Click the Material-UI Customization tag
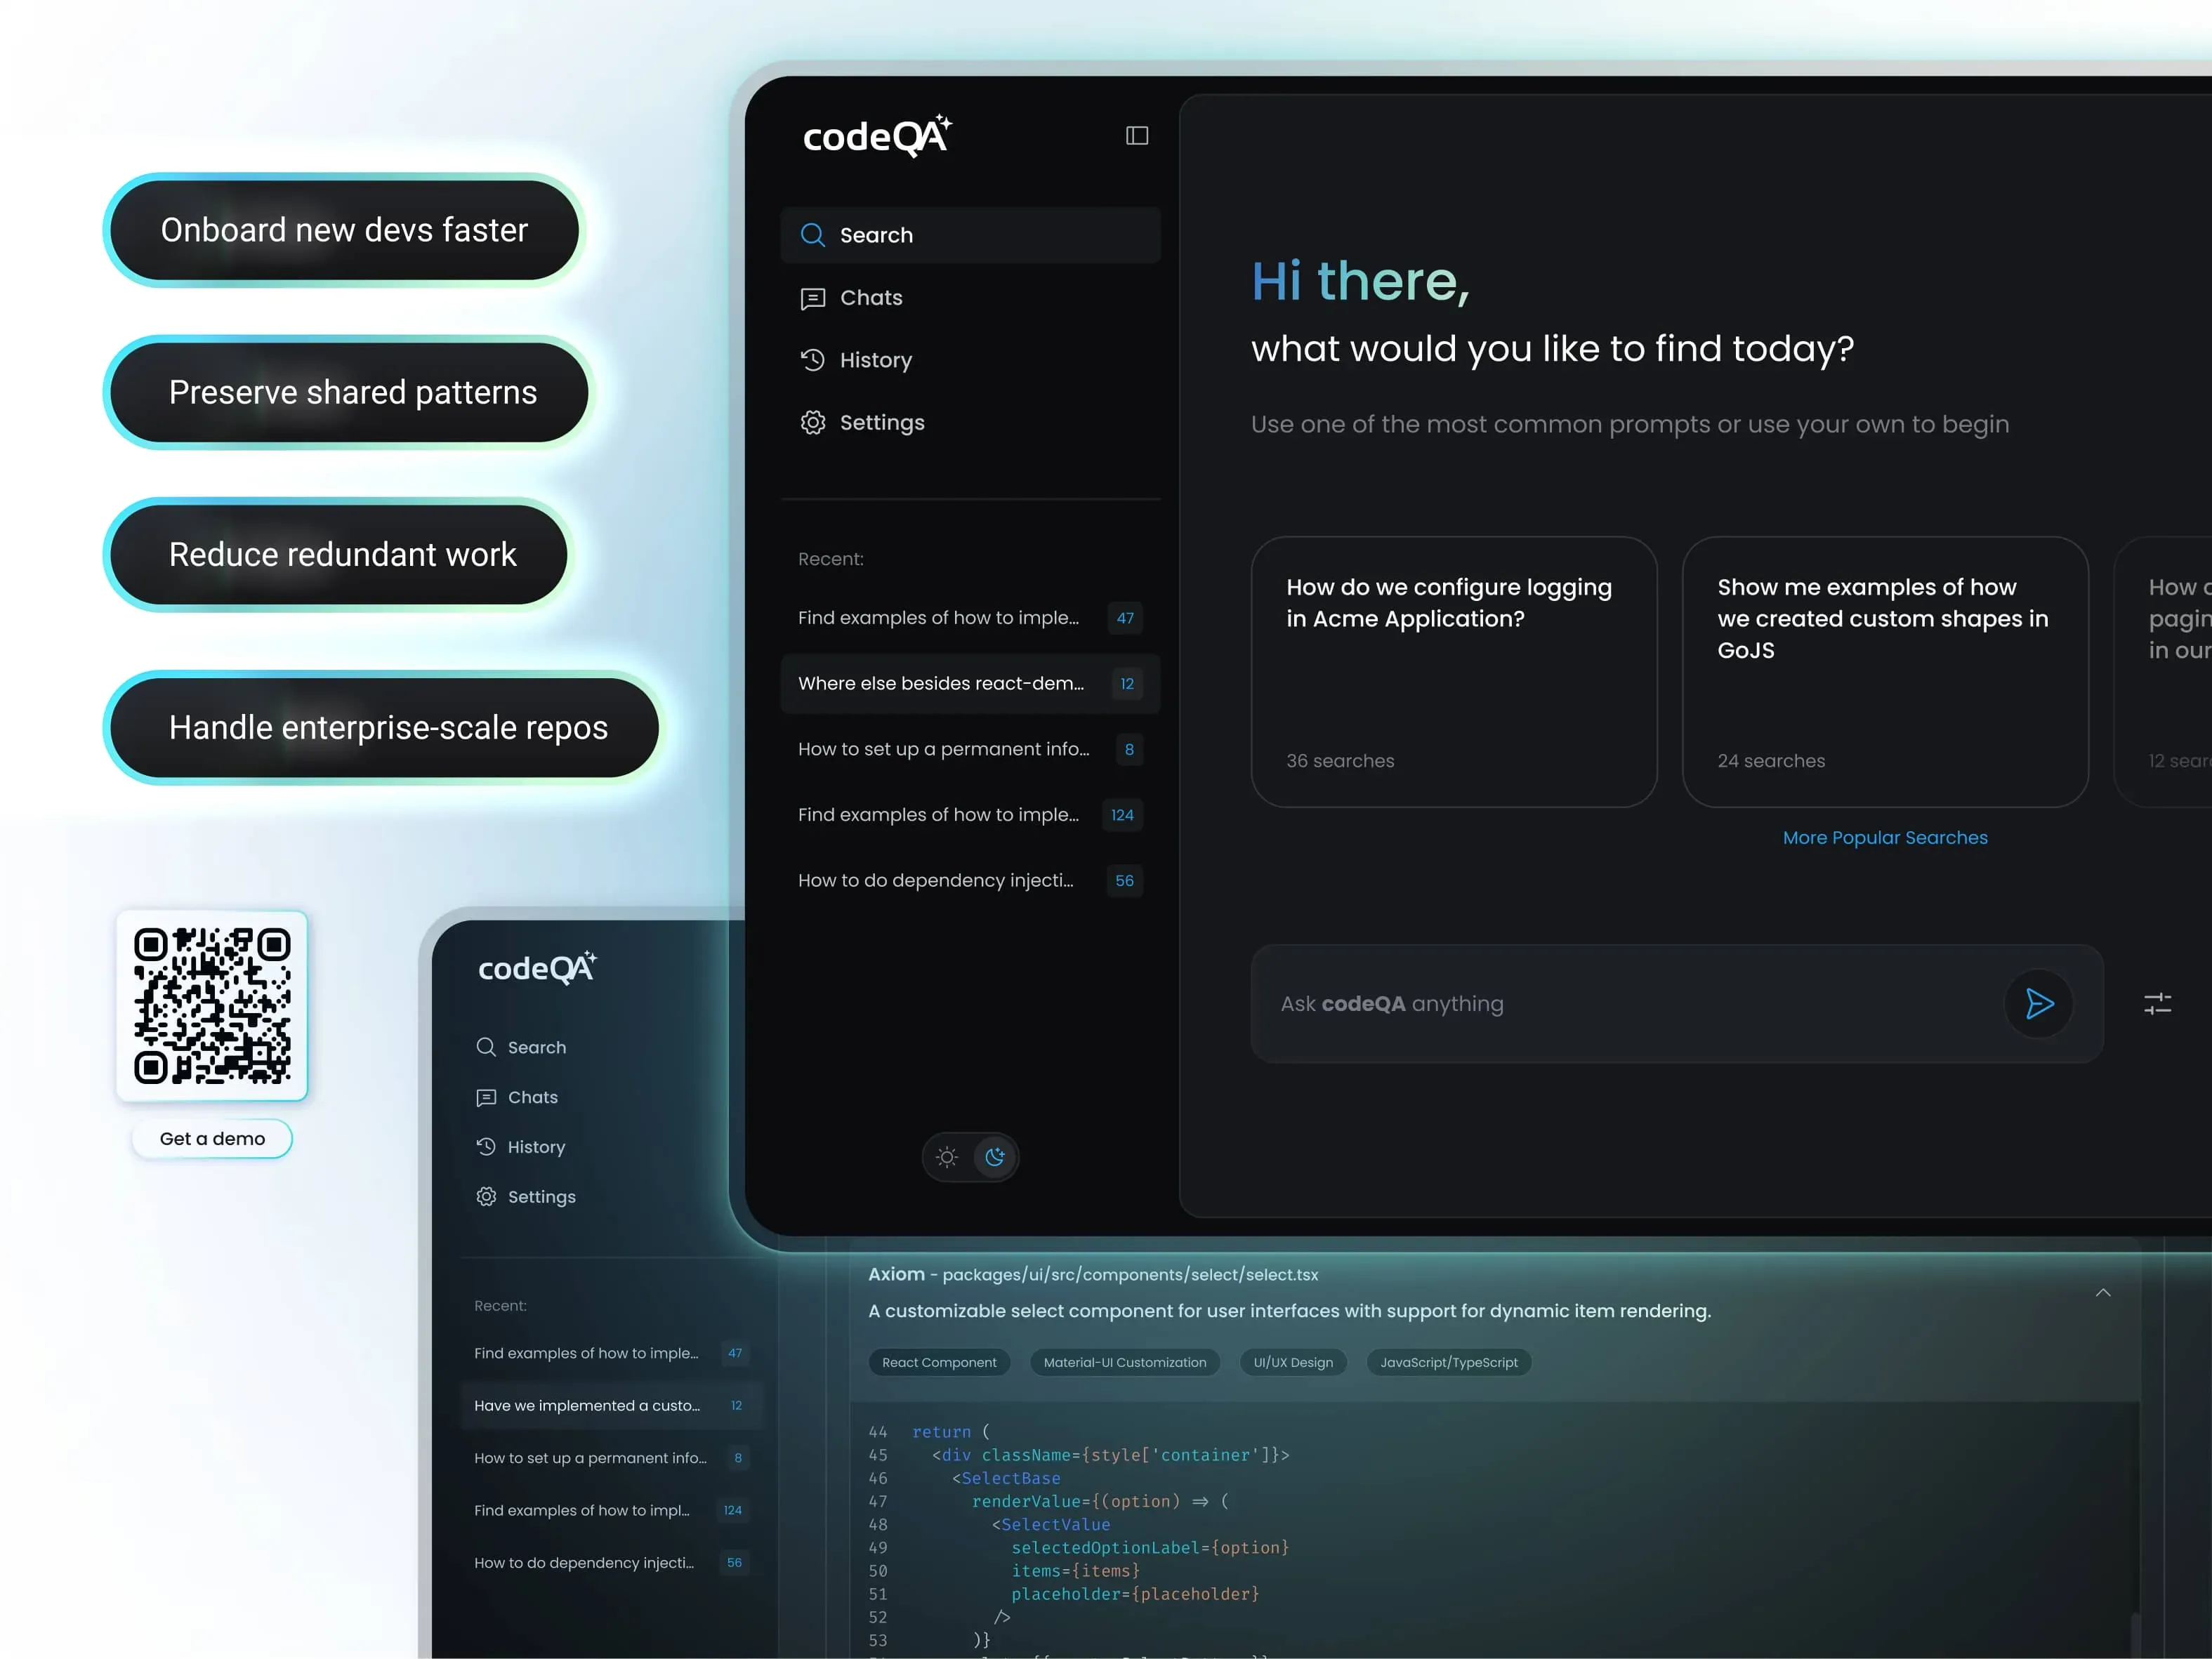Viewport: 2212px width, 1659px height. click(1125, 1362)
